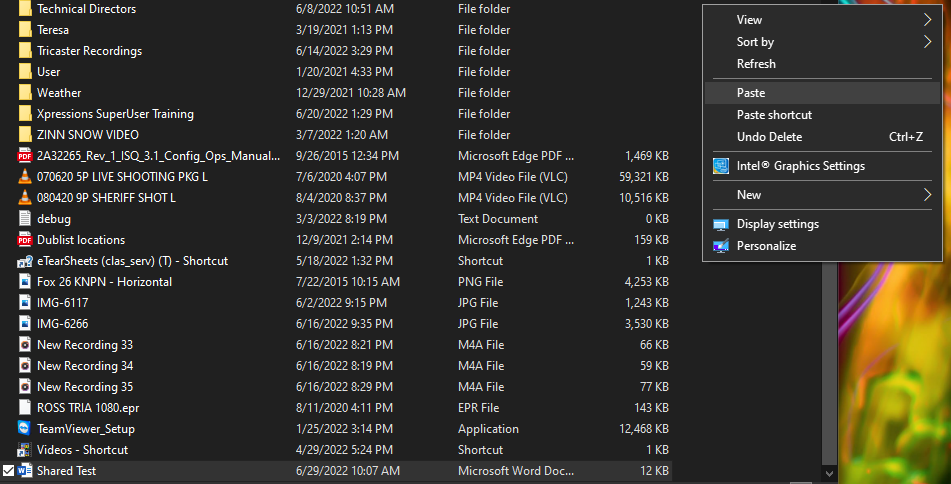Viewport: 951px width, 484px height.
Task: Open Display settings from the context menu
Action: [822, 224]
